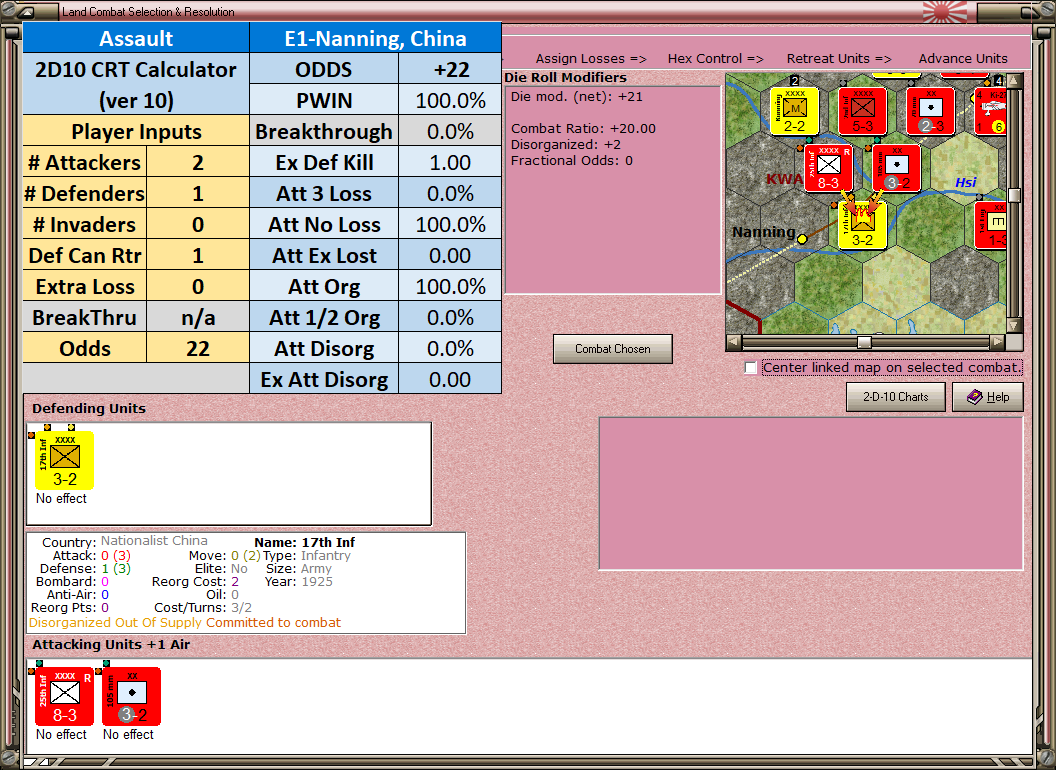Click 'Combat Ratio: +20.00' text

pyautogui.click(x=583, y=128)
